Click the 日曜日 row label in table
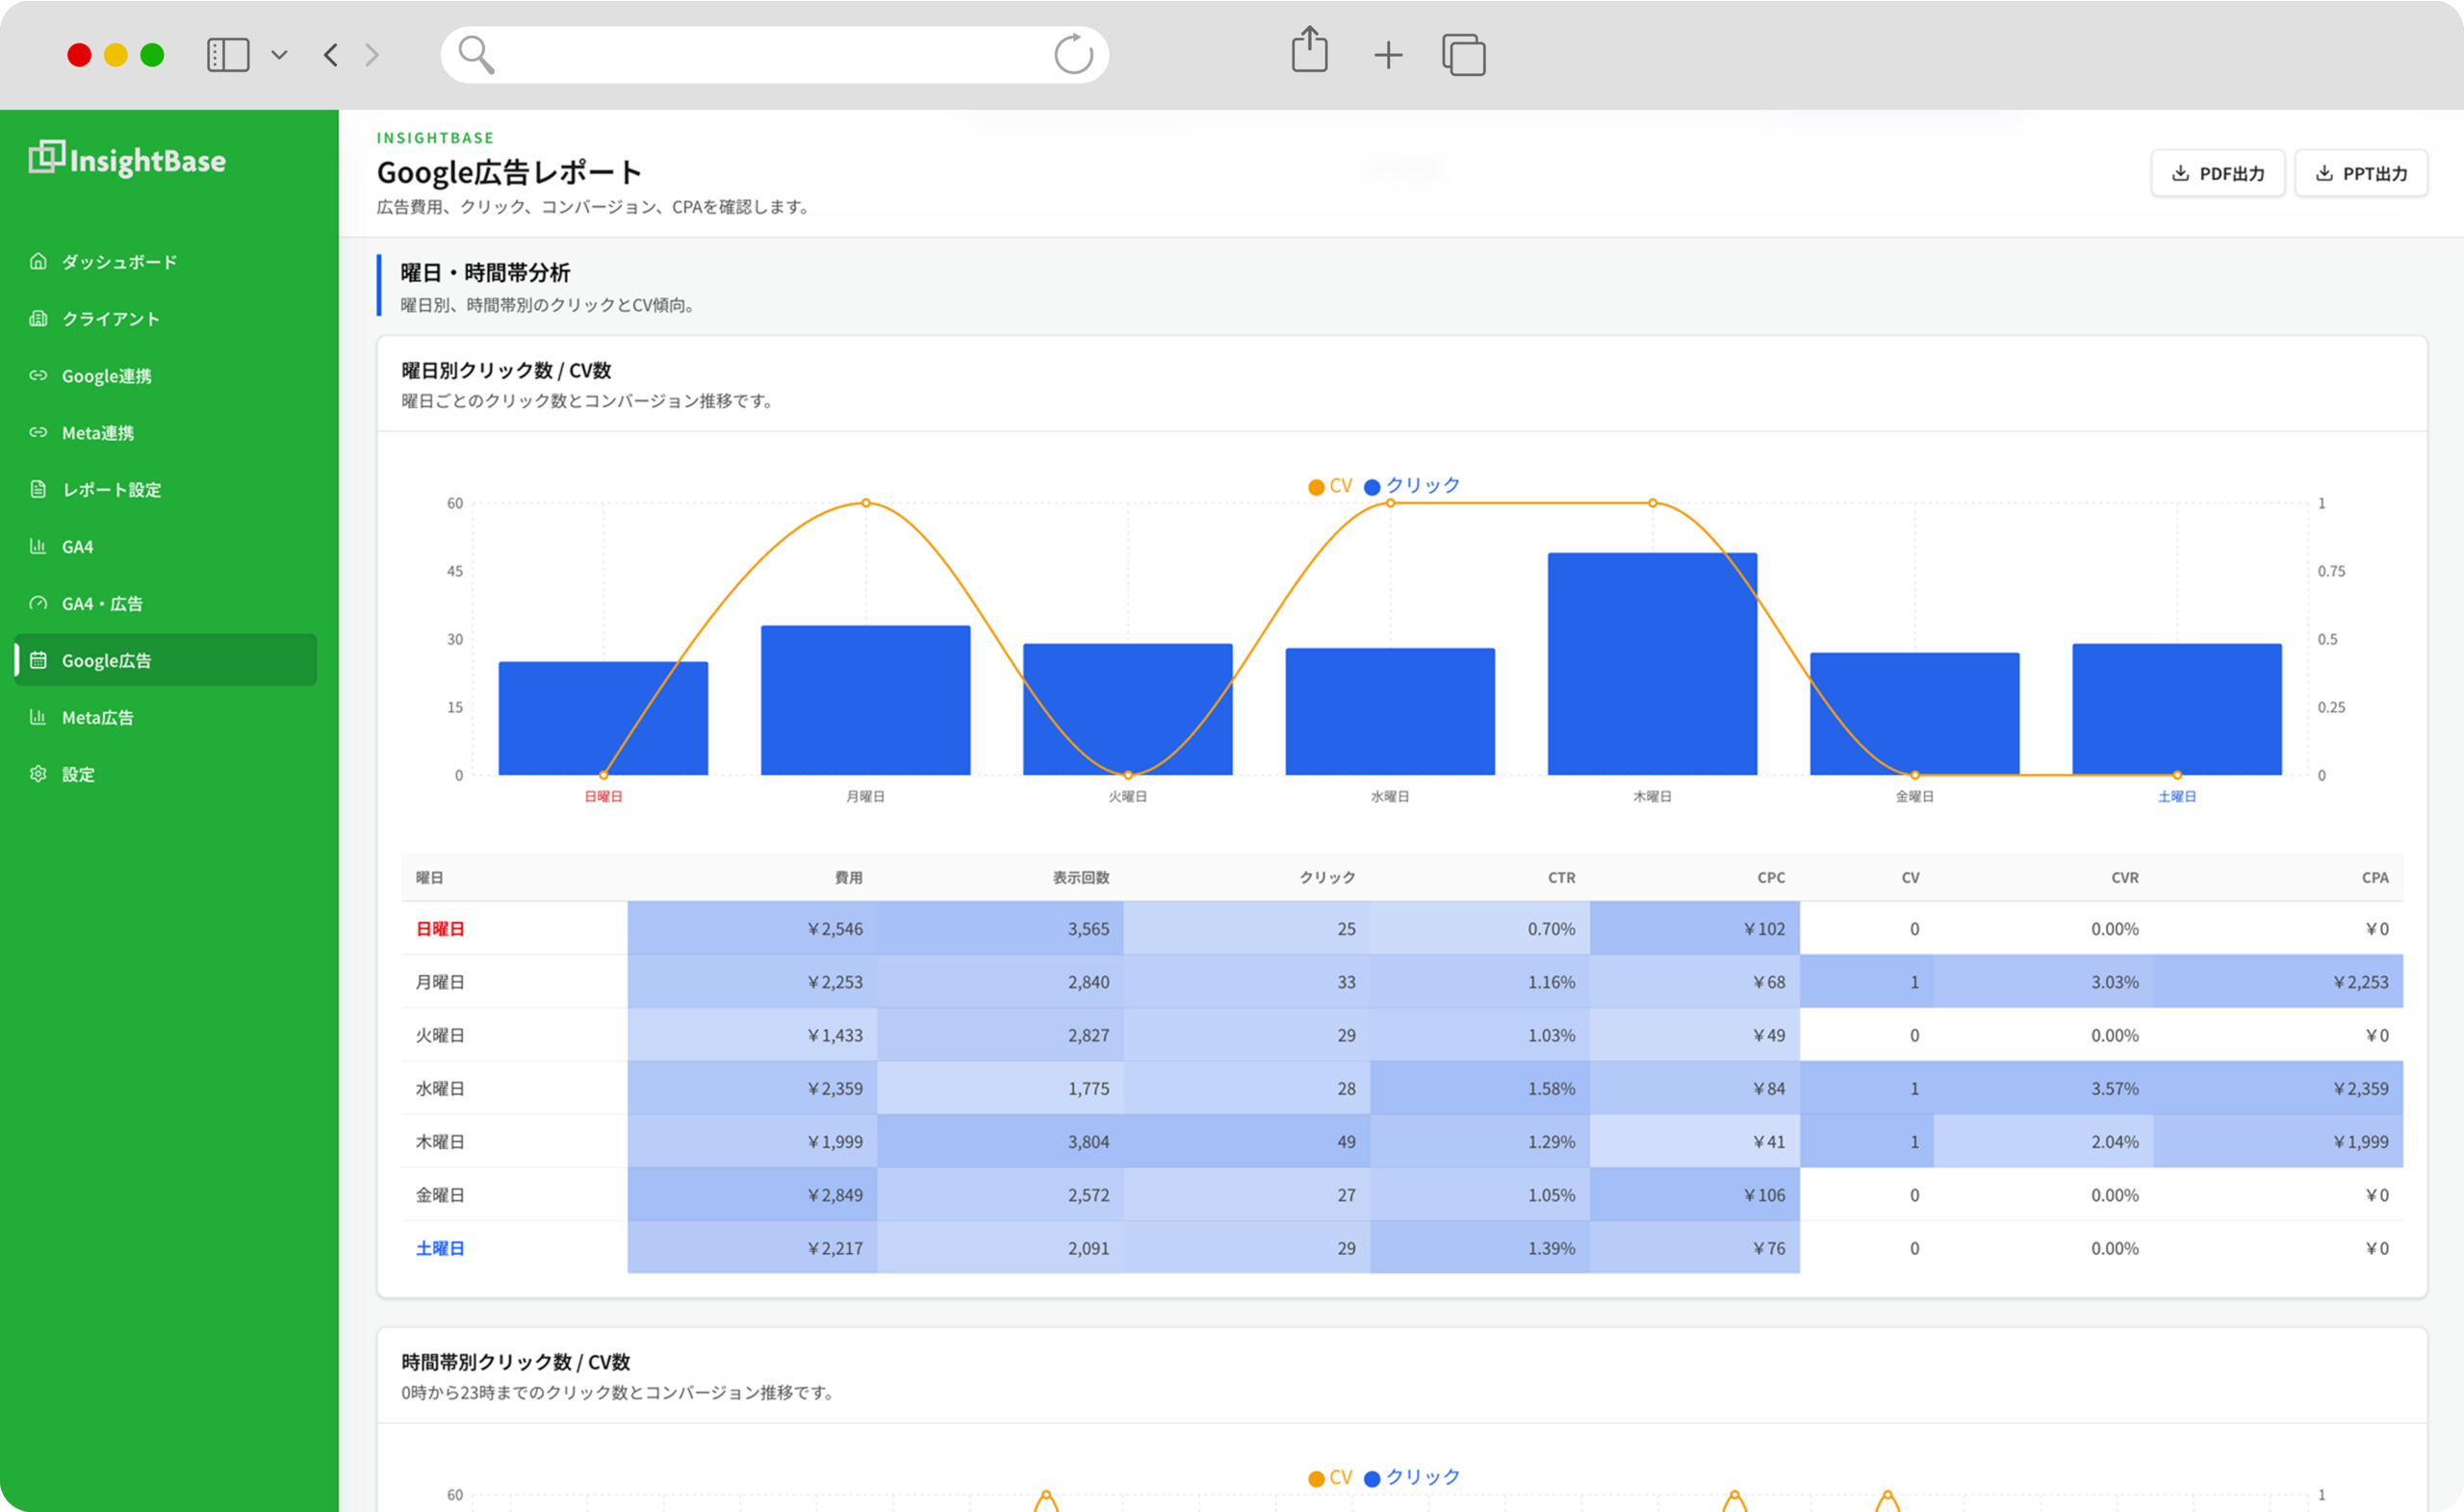 (440, 929)
